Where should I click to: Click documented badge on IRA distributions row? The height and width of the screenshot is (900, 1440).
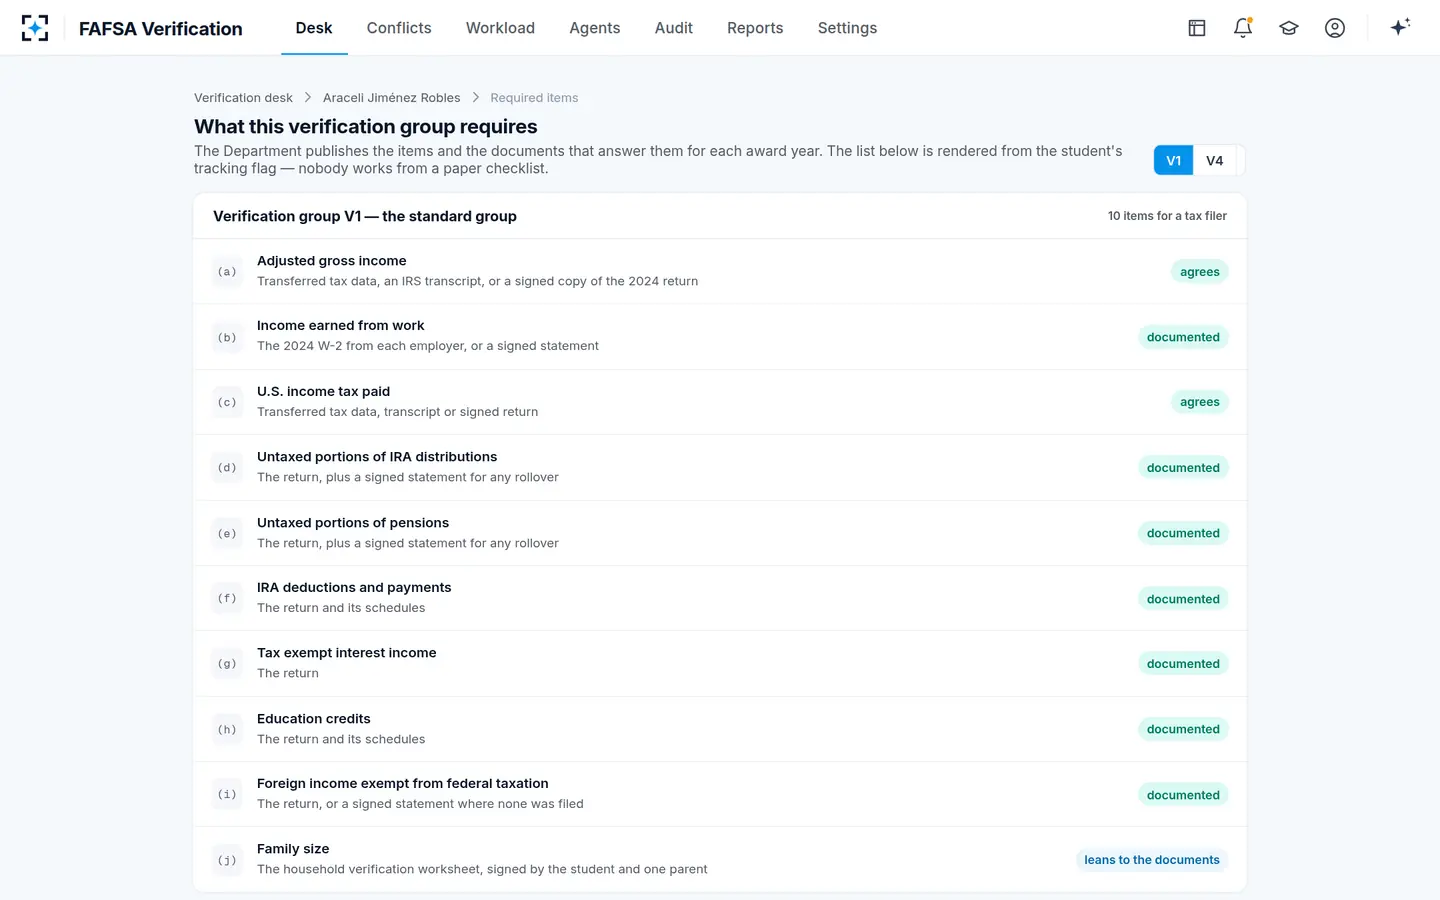click(1183, 468)
